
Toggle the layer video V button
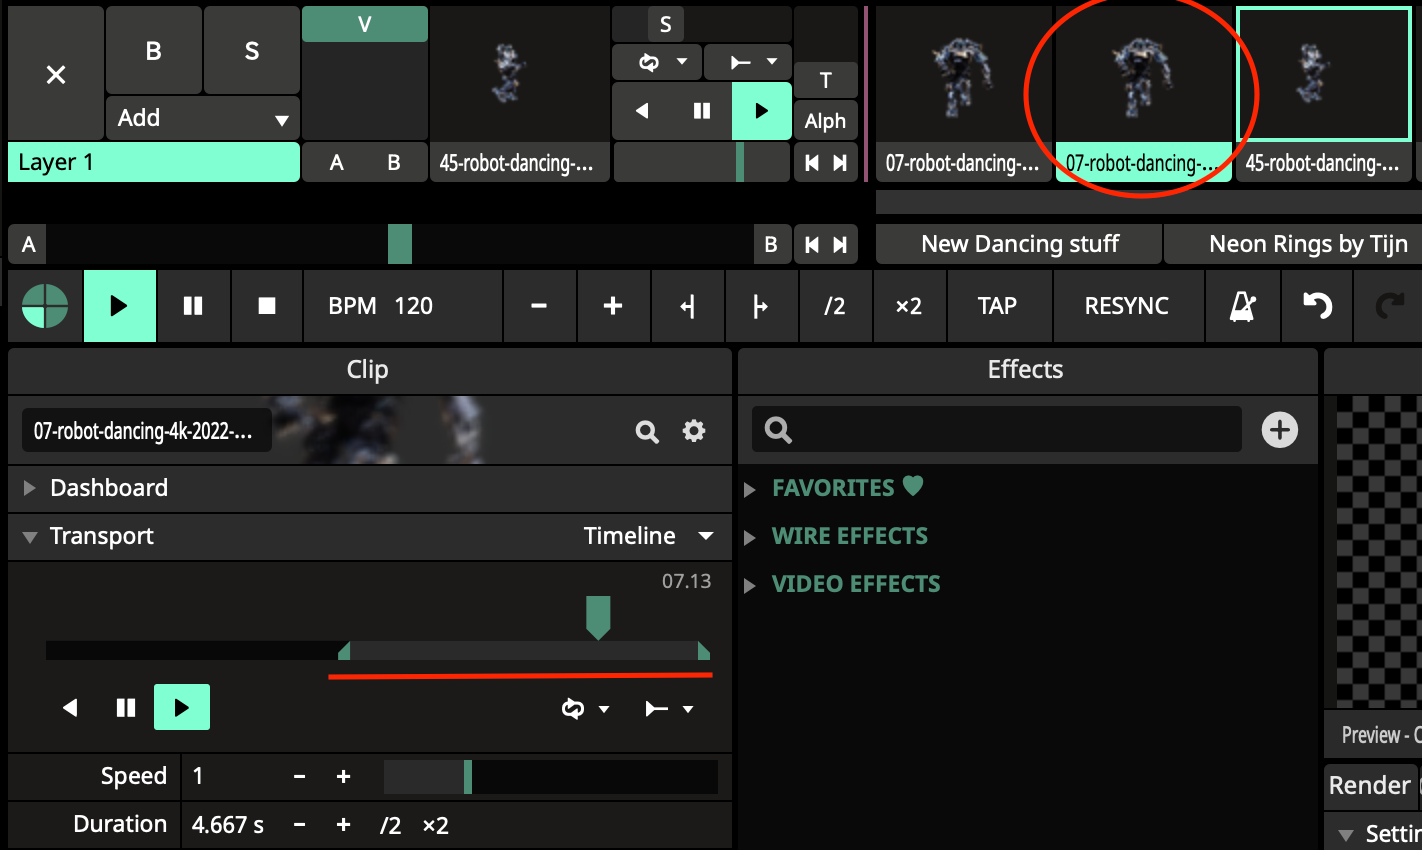[x=364, y=25]
